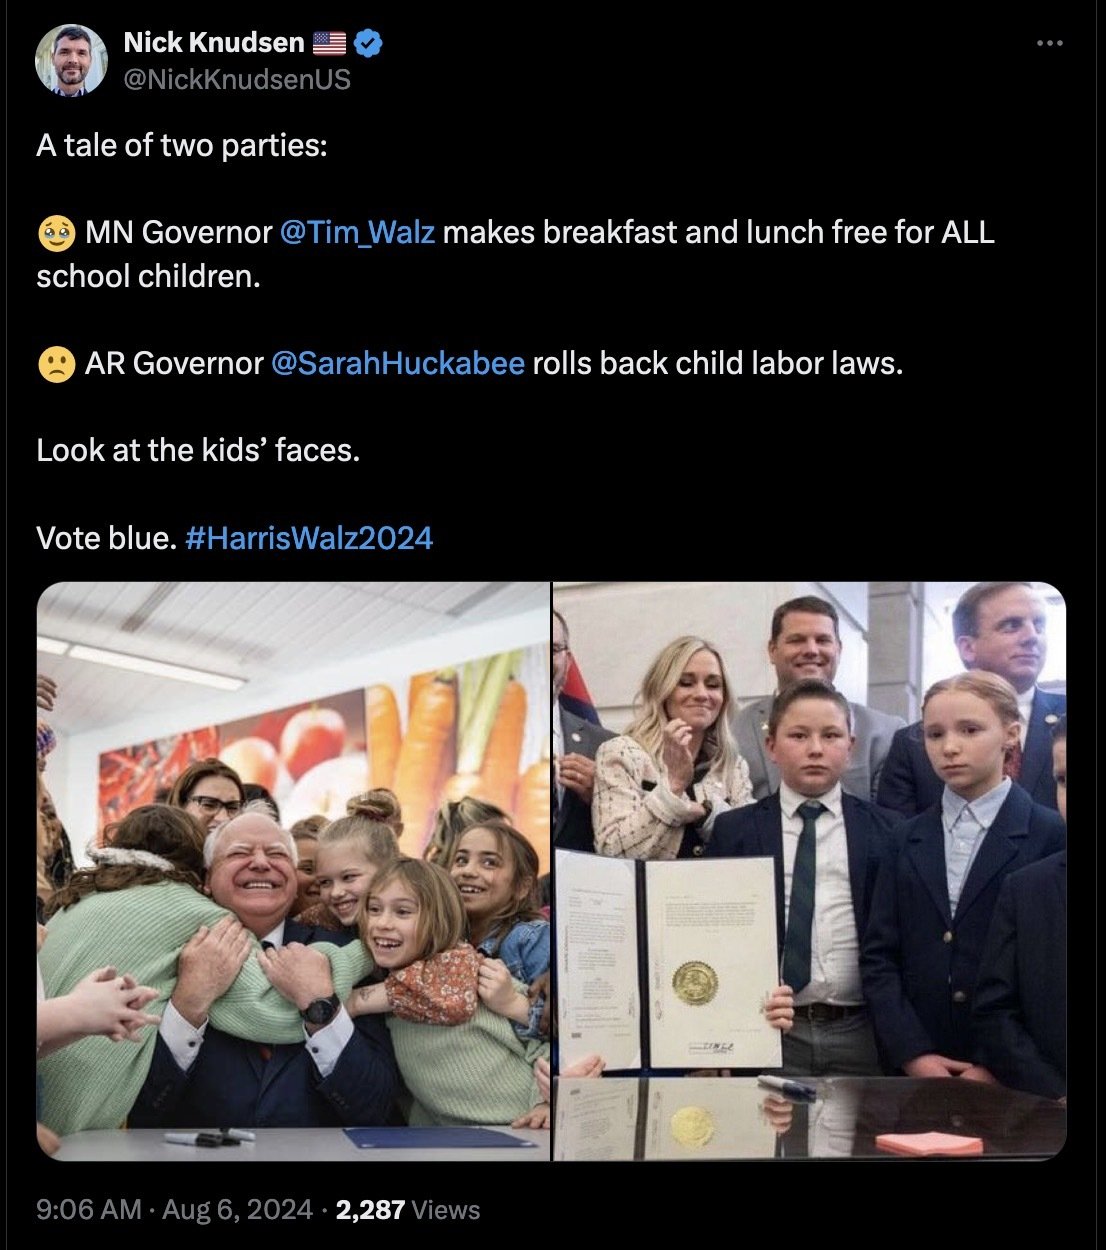The height and width of the screenshot is (1250, 1106).
Task: Click the Aug 6, 2024 date
Action: 237,1210
